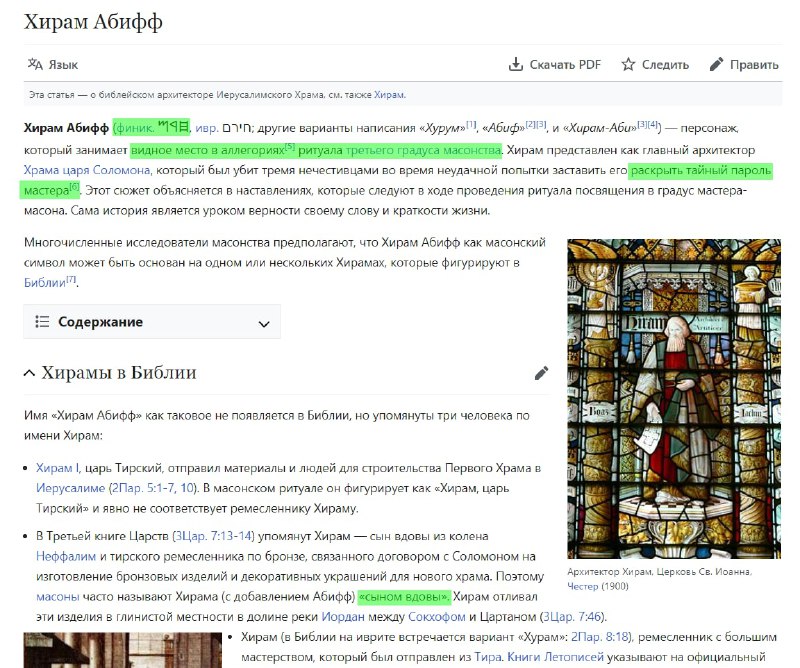Image resolution: width=800 pixels, height=668 pixels.
Task: Open reference [7] after Библии
Action: coord(71,279)
